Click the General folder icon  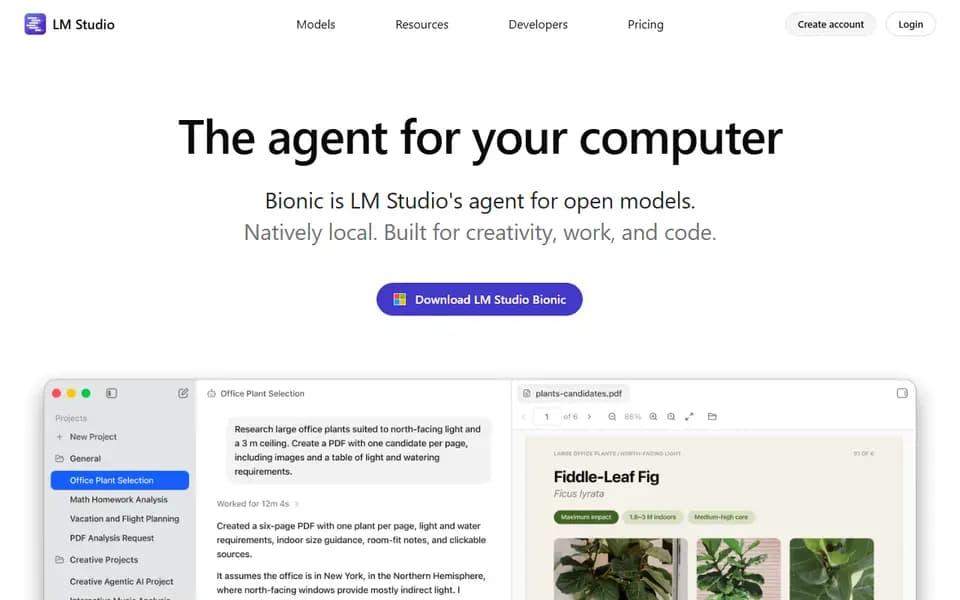pos(59,459)
